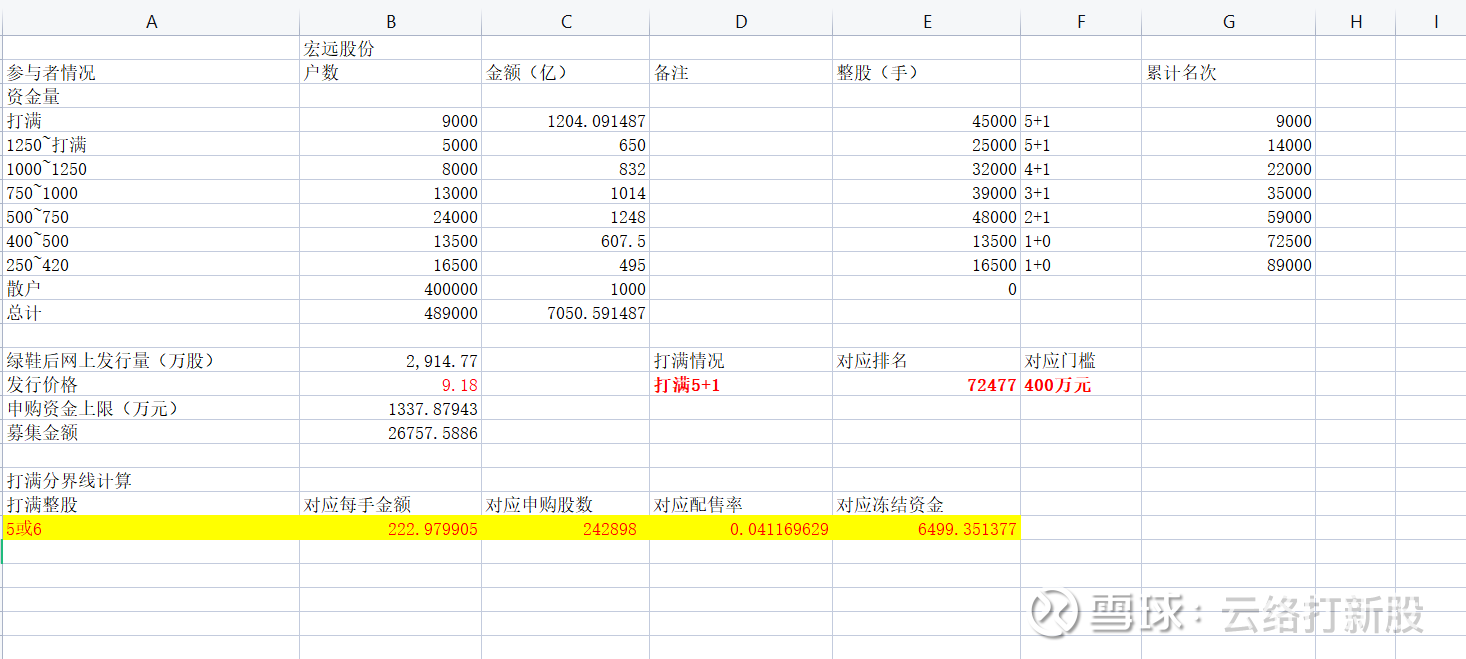Click the 备注 header cell
Image resolution: width=1466 pixels, height=659 pixels.
pos(741,72)
